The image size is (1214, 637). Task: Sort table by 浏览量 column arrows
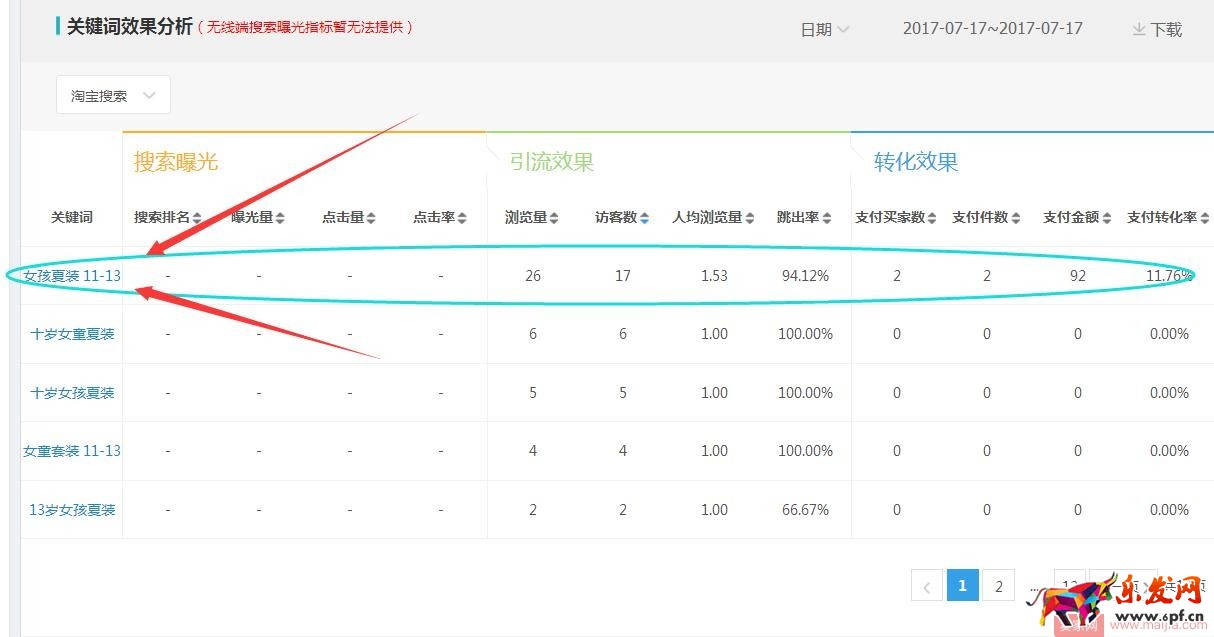tap(554, 216)
